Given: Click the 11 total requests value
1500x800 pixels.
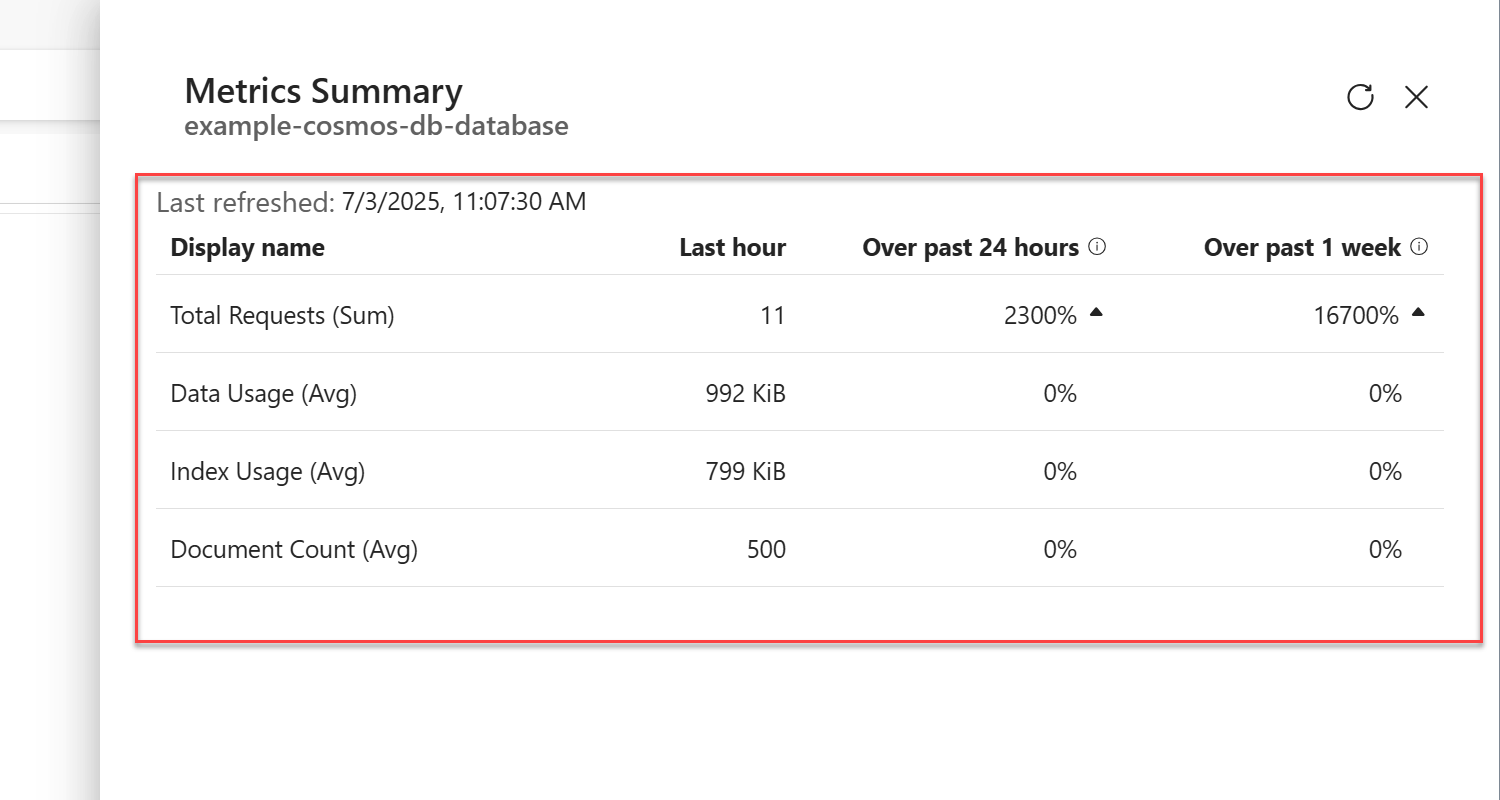Looking at the screenshot, I should pyautogui.click(x=772, y=315).
